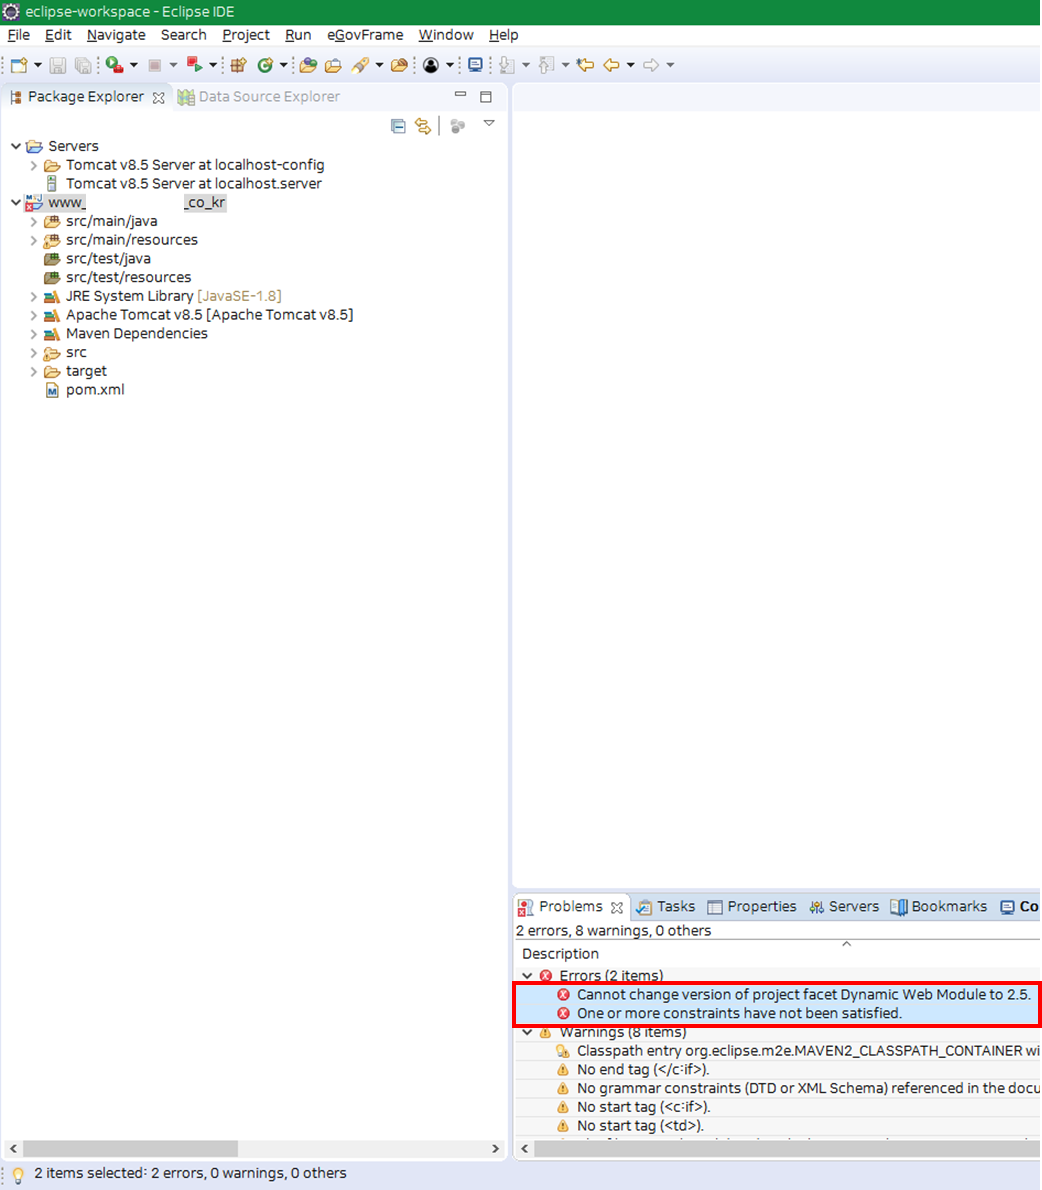Viewport: 1042px width, 1190px height.
Task: Click Package Explorer horizontal scrollbar right arrow
Action: point(496,1149)
